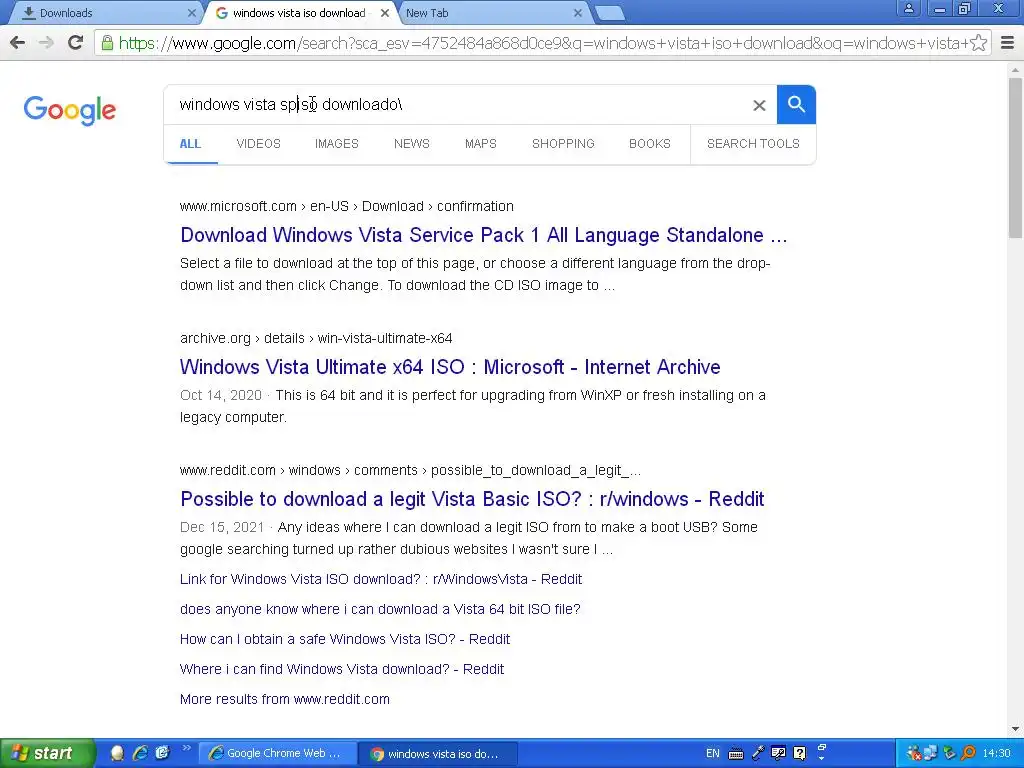Switch to windows vista iso do... taskbar window
The width and height of the screenshot is (1024, 768).
[x=439, y=754]
